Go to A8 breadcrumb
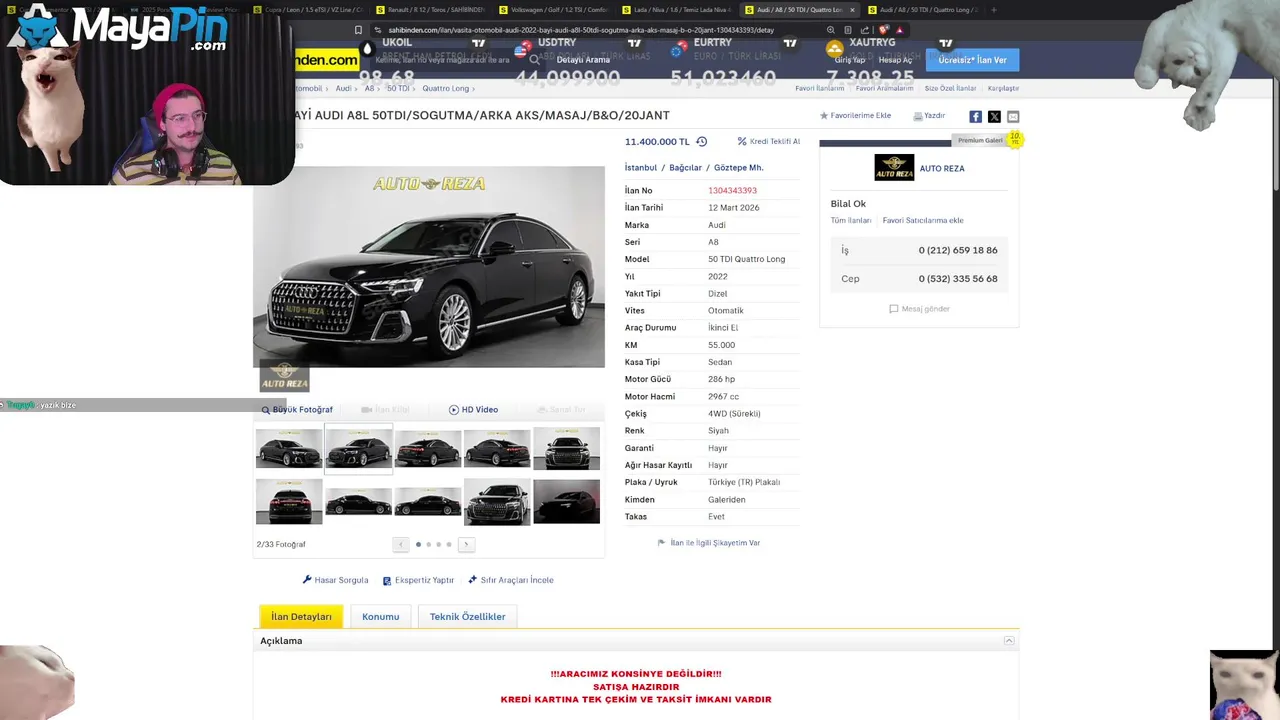1280x720 pixels. (x=369, y=88)
